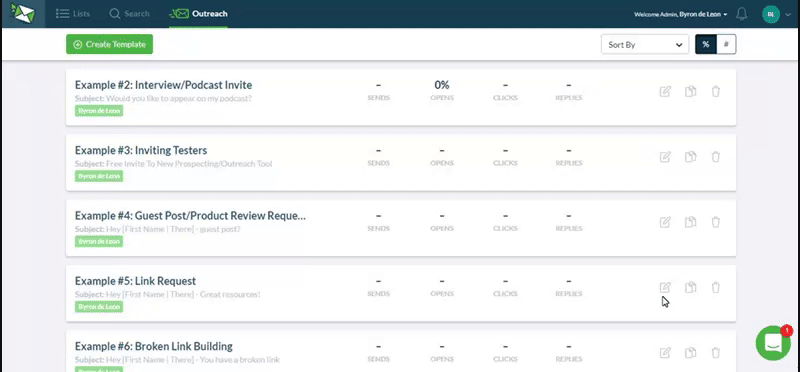Image resolution: width=800 pixels, height=372 pixels.
Task: Click CLICKS label on Example #4 row
Action: (x=505, y=229)
